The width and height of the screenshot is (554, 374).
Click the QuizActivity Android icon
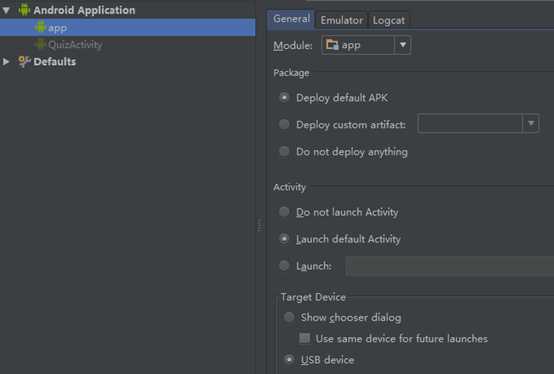[x=40, y=44]
